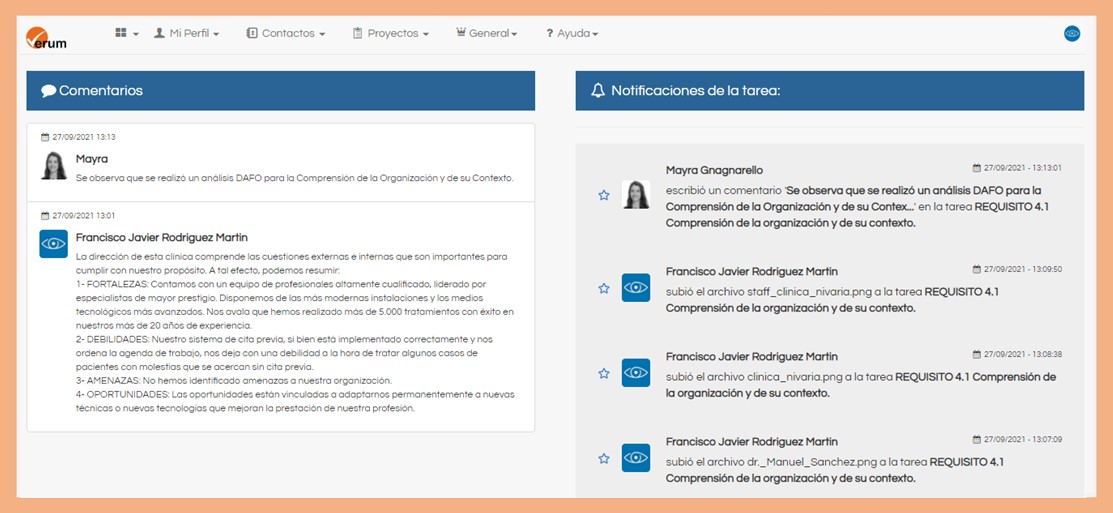Open the grid apps menu icon

coord(125,33)
